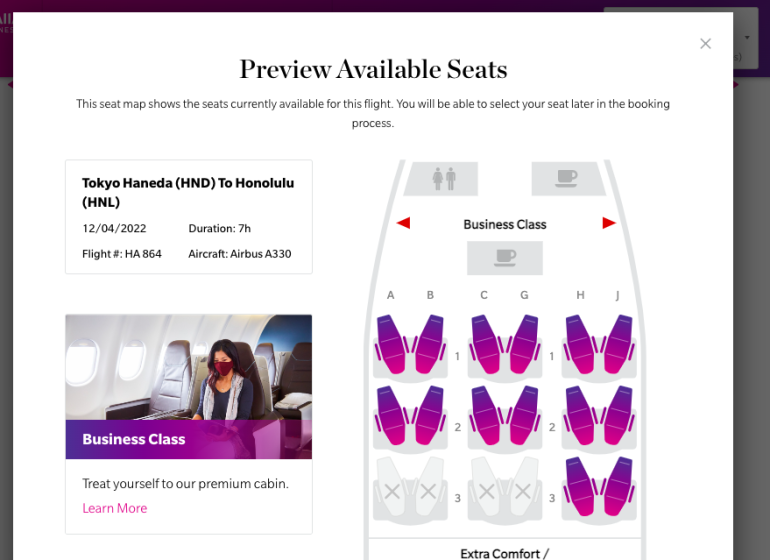Open the Learn More link
This screenshot has height=560, width=770.
coord(114,508)
